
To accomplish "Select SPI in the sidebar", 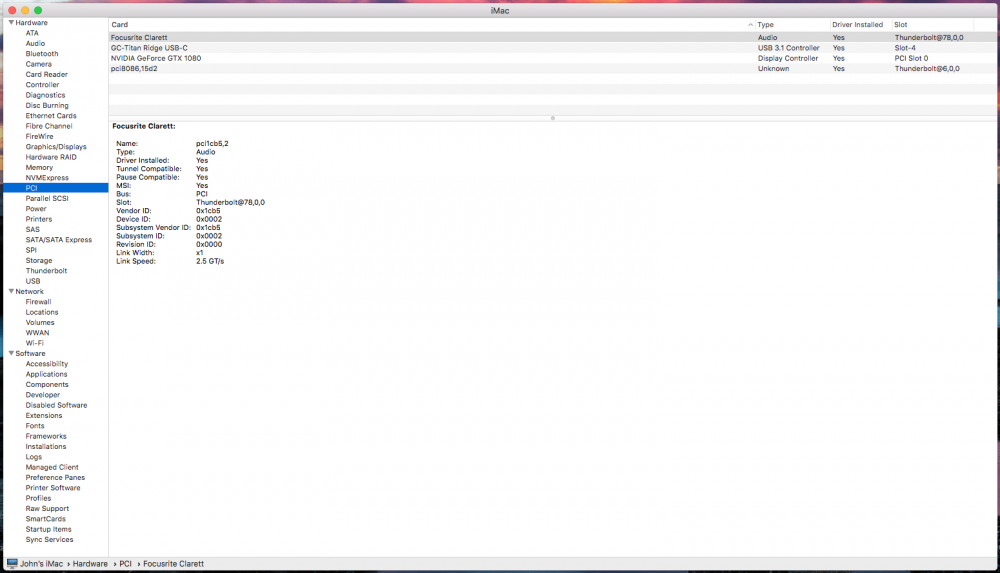I will click(31, 250).
